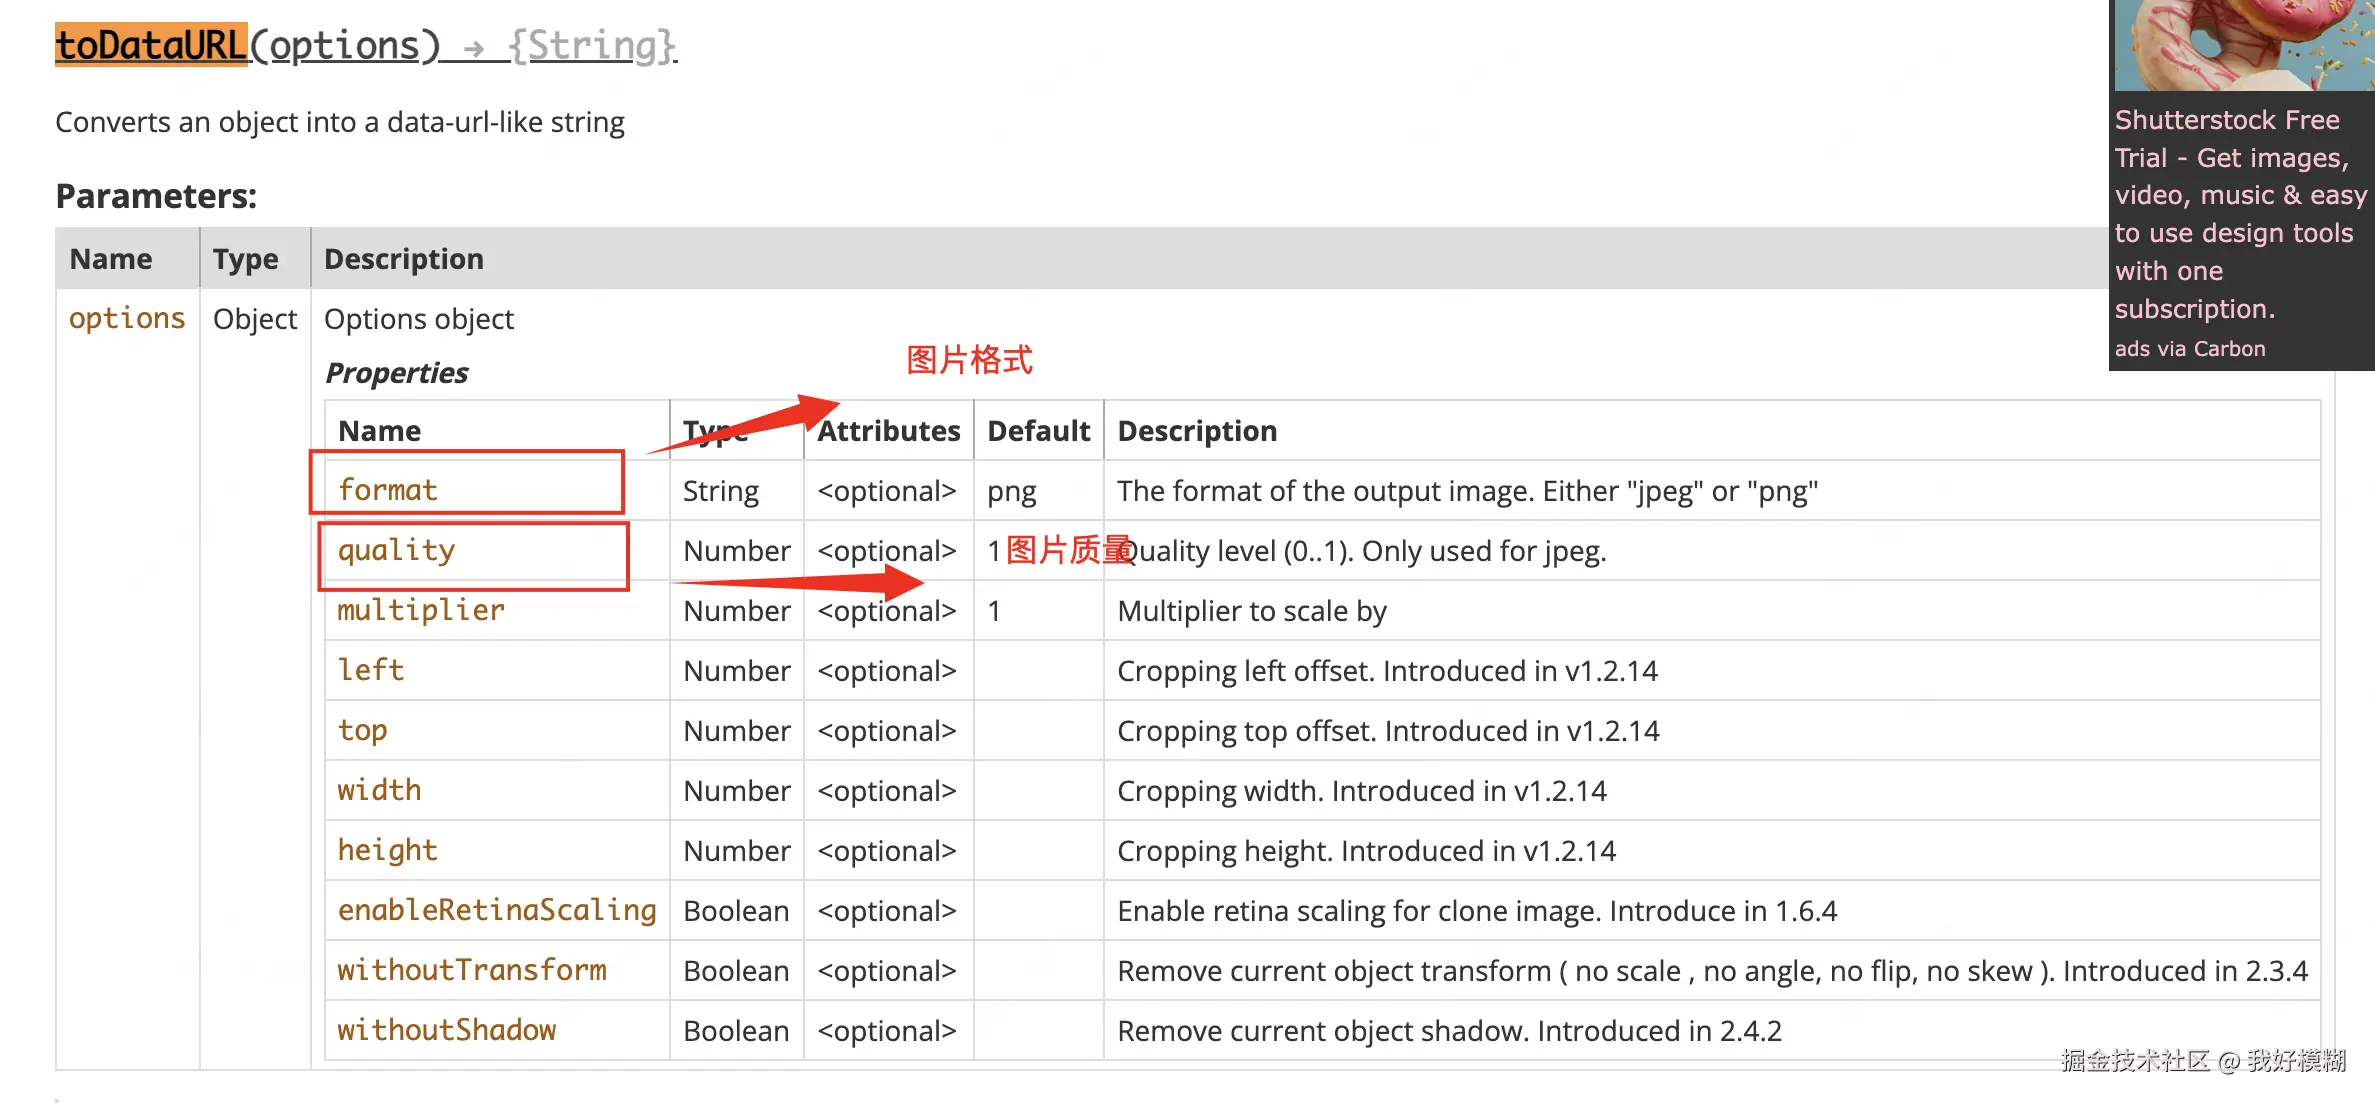Screen dimensions: 2375x1103
Task: Click the multiplier property name
Action: 420,610
